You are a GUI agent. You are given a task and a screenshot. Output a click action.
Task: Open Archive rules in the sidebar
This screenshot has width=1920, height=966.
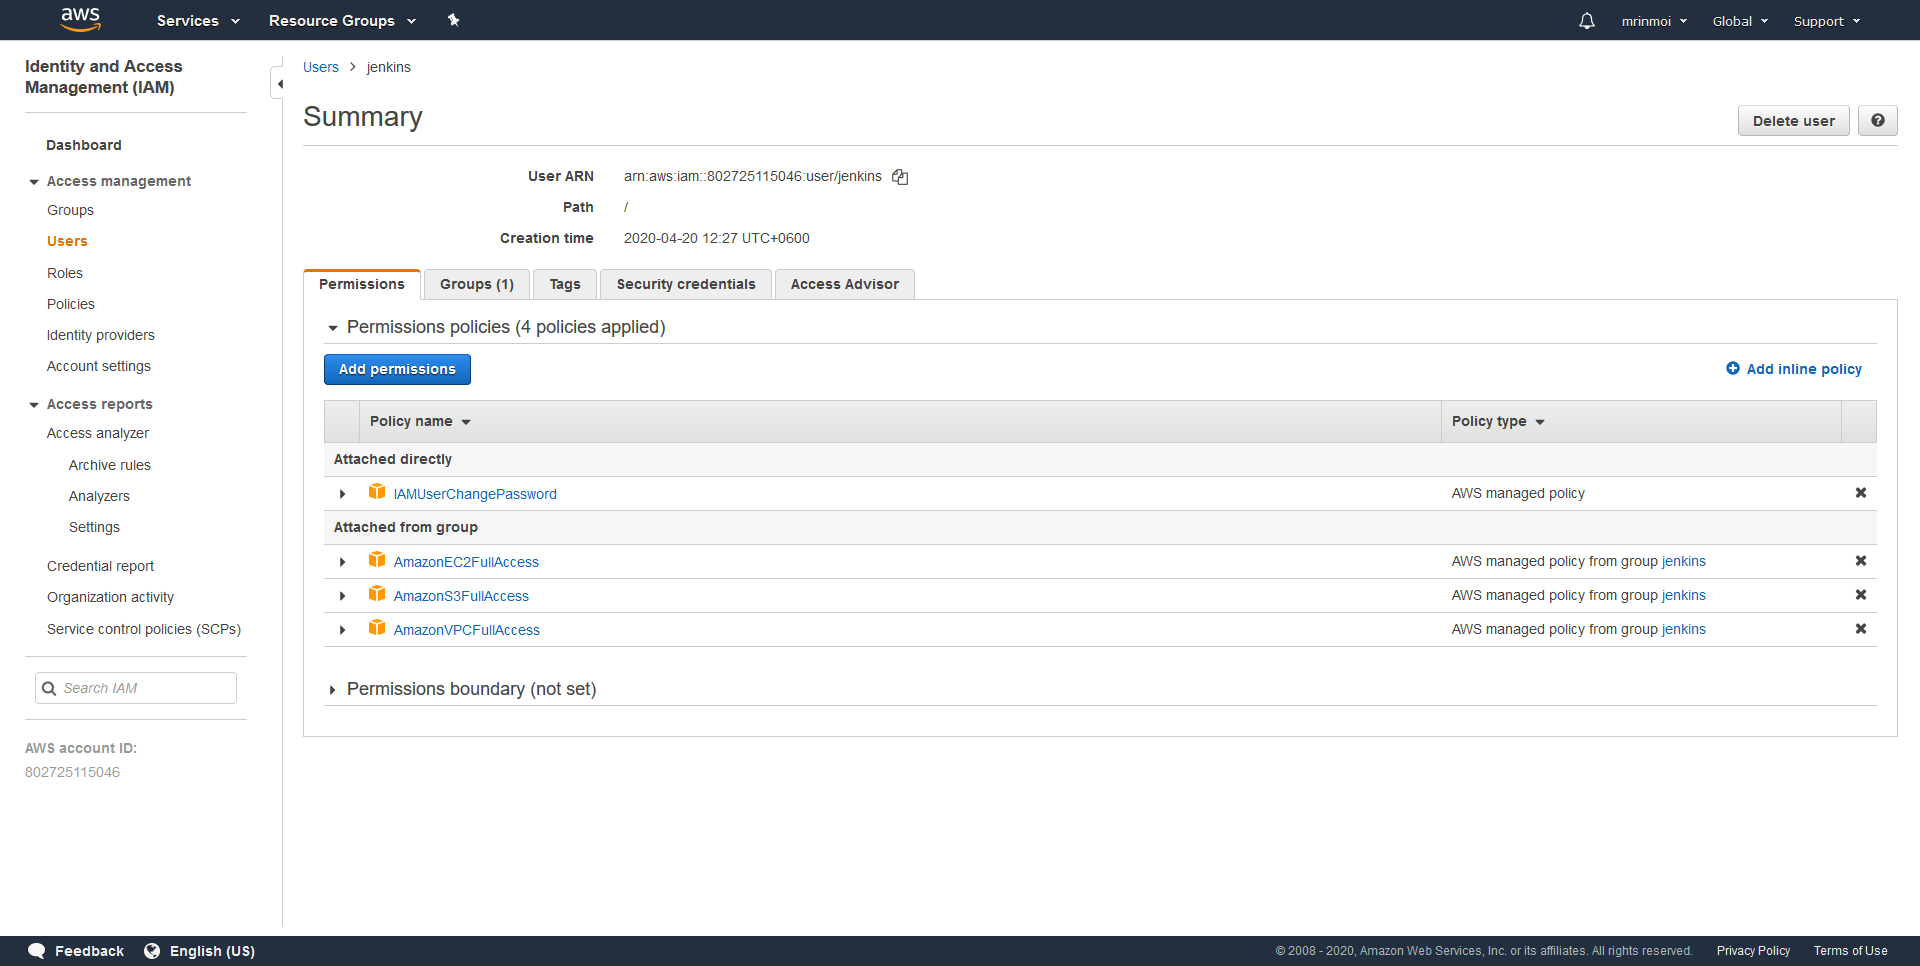[110, 465]
